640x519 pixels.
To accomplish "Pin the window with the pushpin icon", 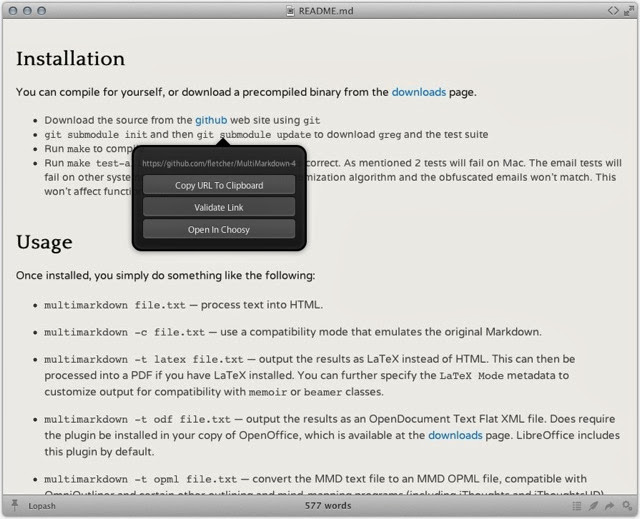I will 15,505.
